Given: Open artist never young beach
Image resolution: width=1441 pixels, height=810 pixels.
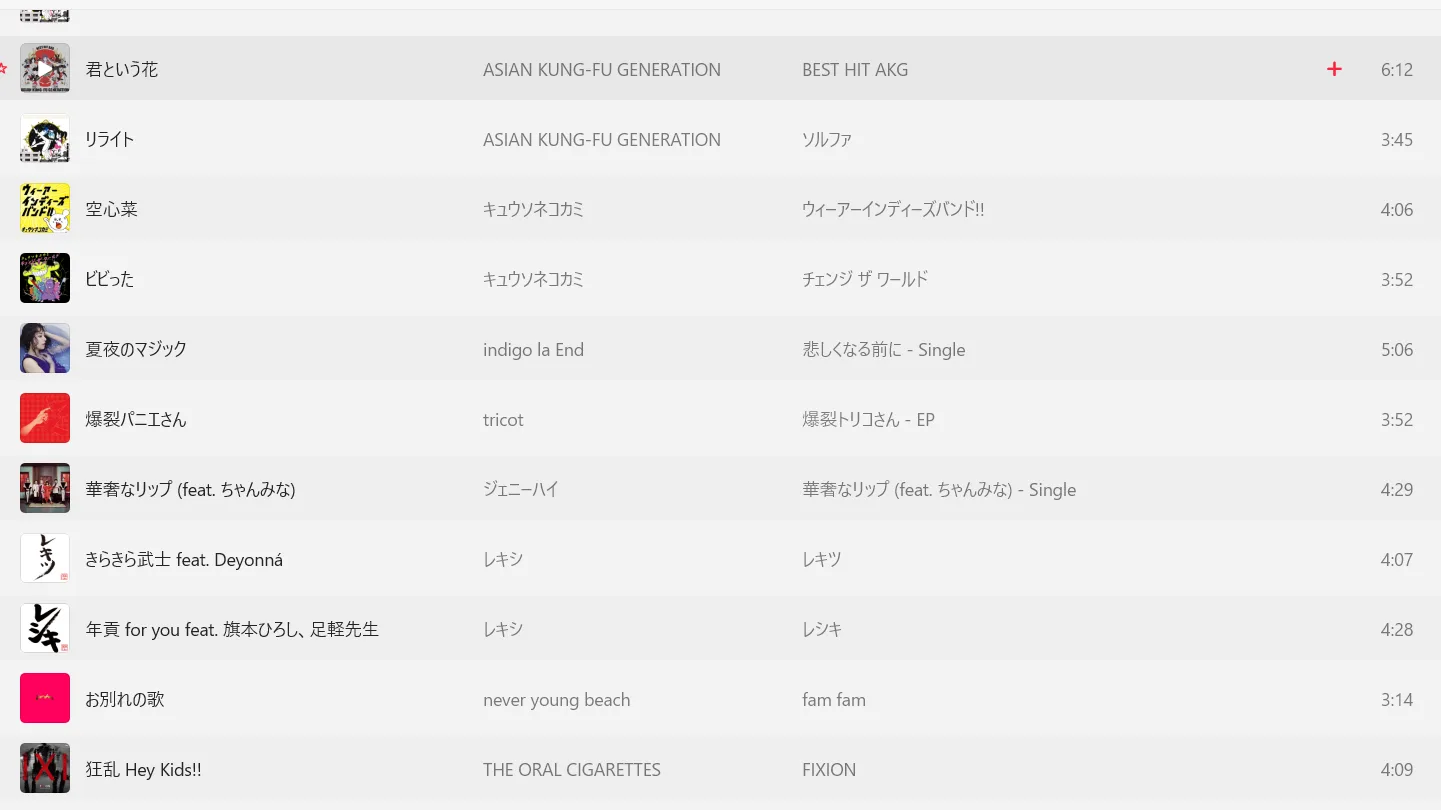Looking at the screenshot, I should (556, 700).
